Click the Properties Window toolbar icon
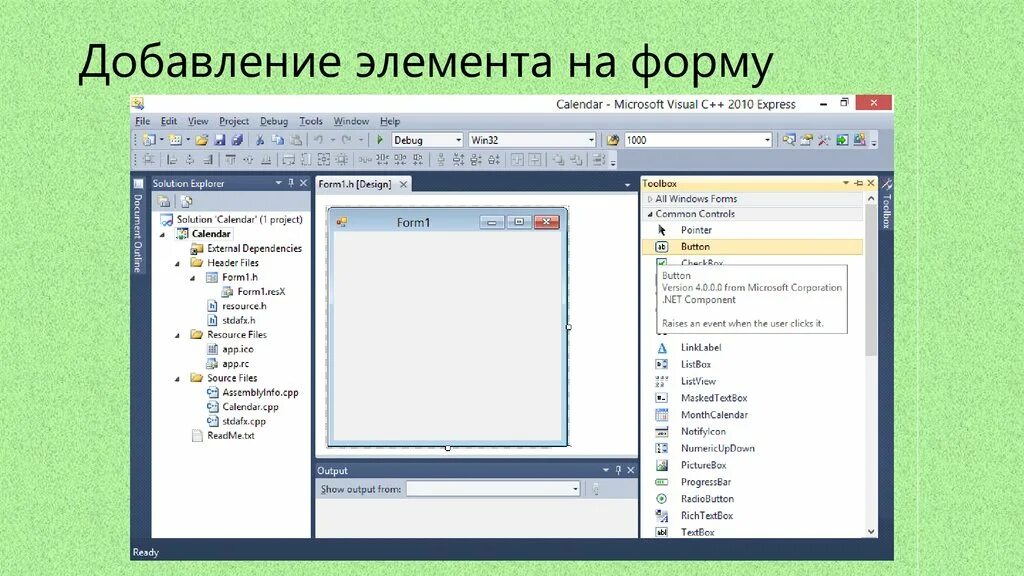 (x=807, y=140)
